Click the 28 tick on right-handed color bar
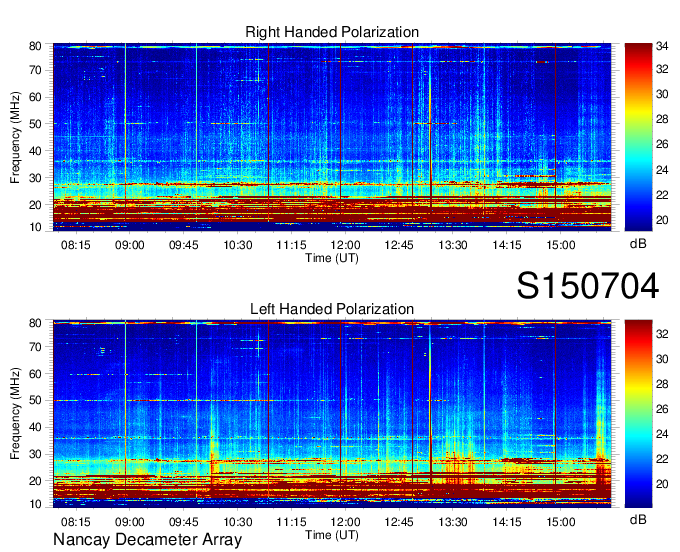The image size is (680, 552). [x=662, y=119]
